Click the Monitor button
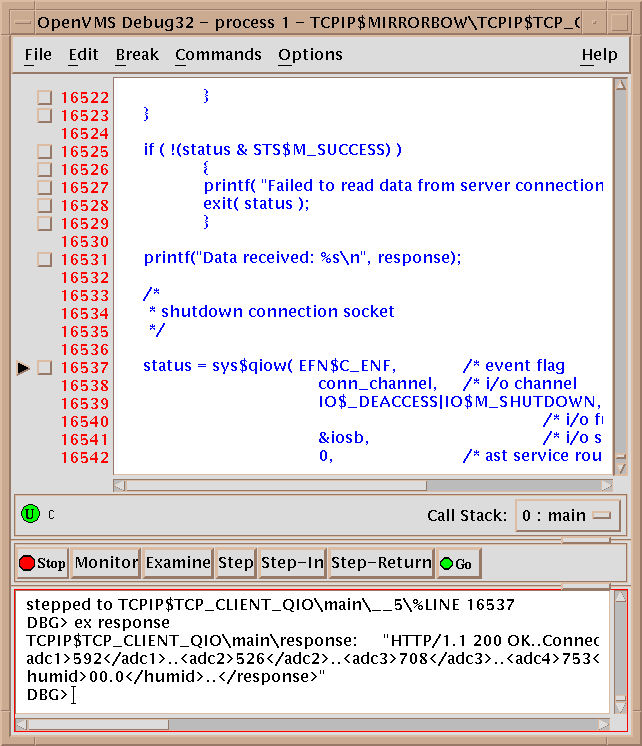642x746 pixels. (x=106, y=563)
